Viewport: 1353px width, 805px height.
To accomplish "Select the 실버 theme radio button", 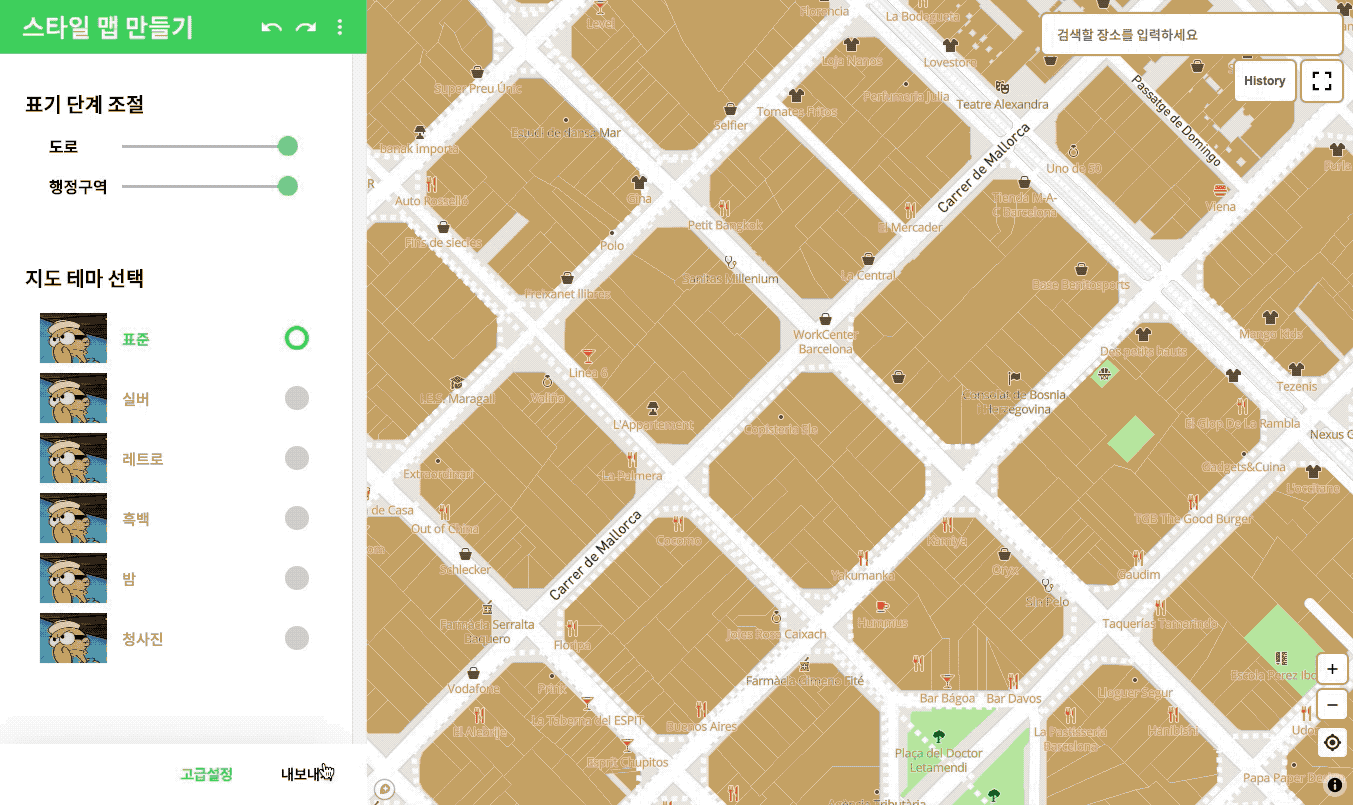I will tap(297, 398).
